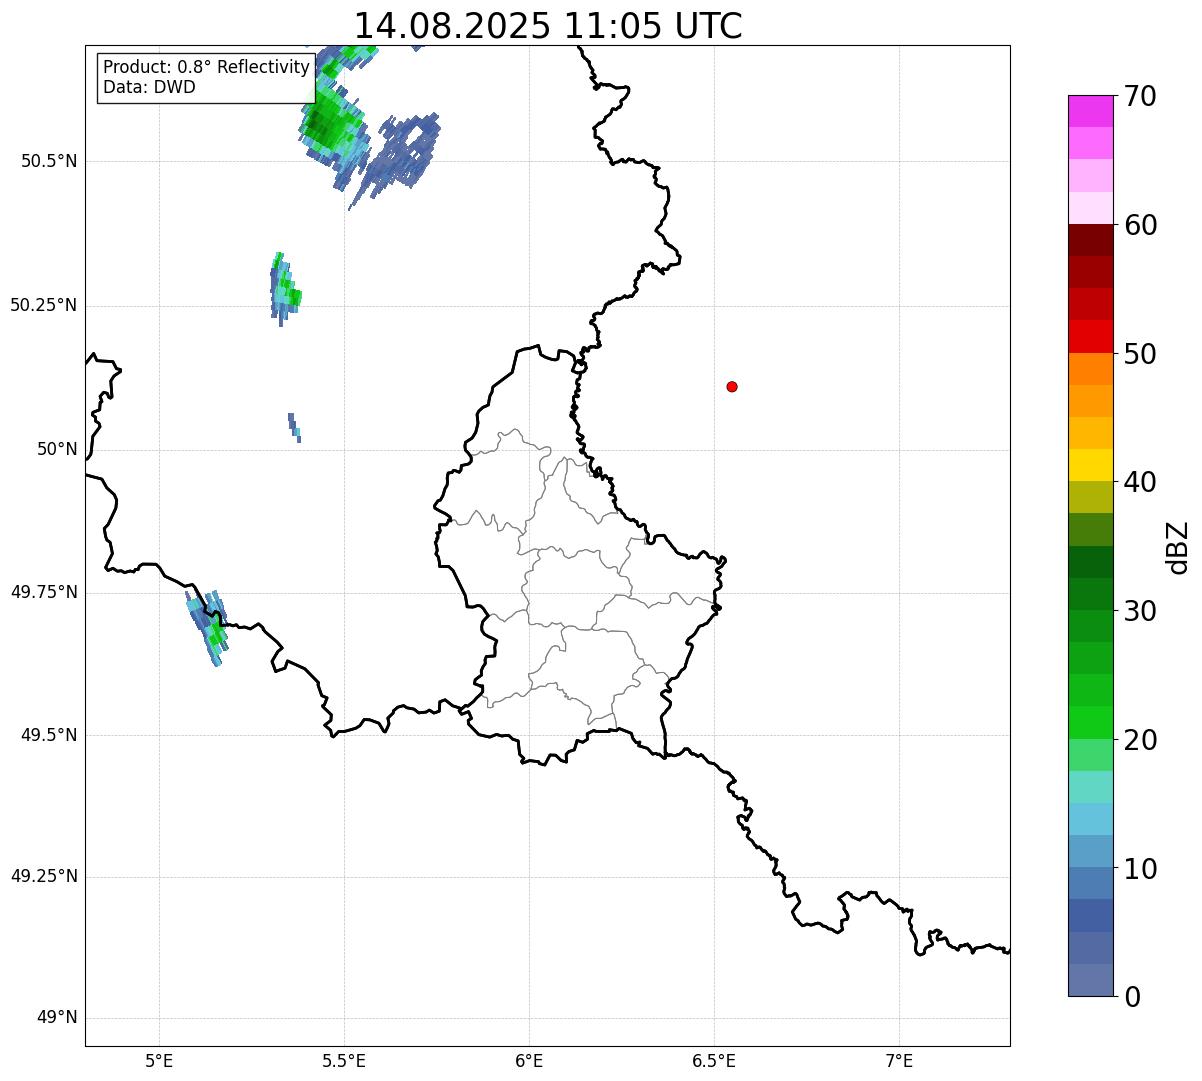This screenshot has width=1202, height=1081.
Task: Click the latitude label "50.25°N"
Action: (x=44, y=305)
